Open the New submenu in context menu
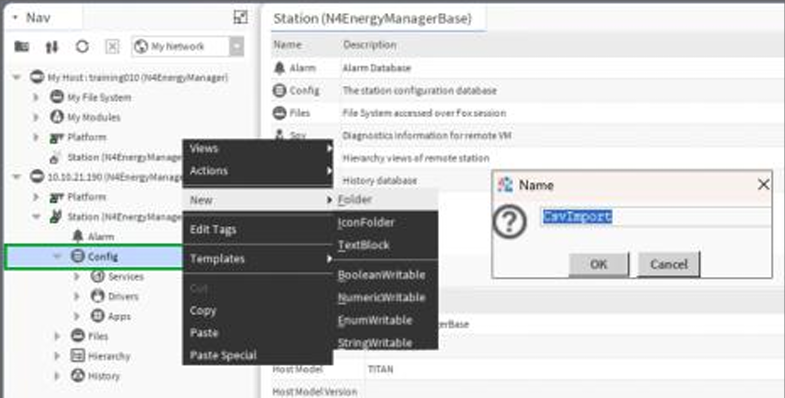 [x=258, y=200]
